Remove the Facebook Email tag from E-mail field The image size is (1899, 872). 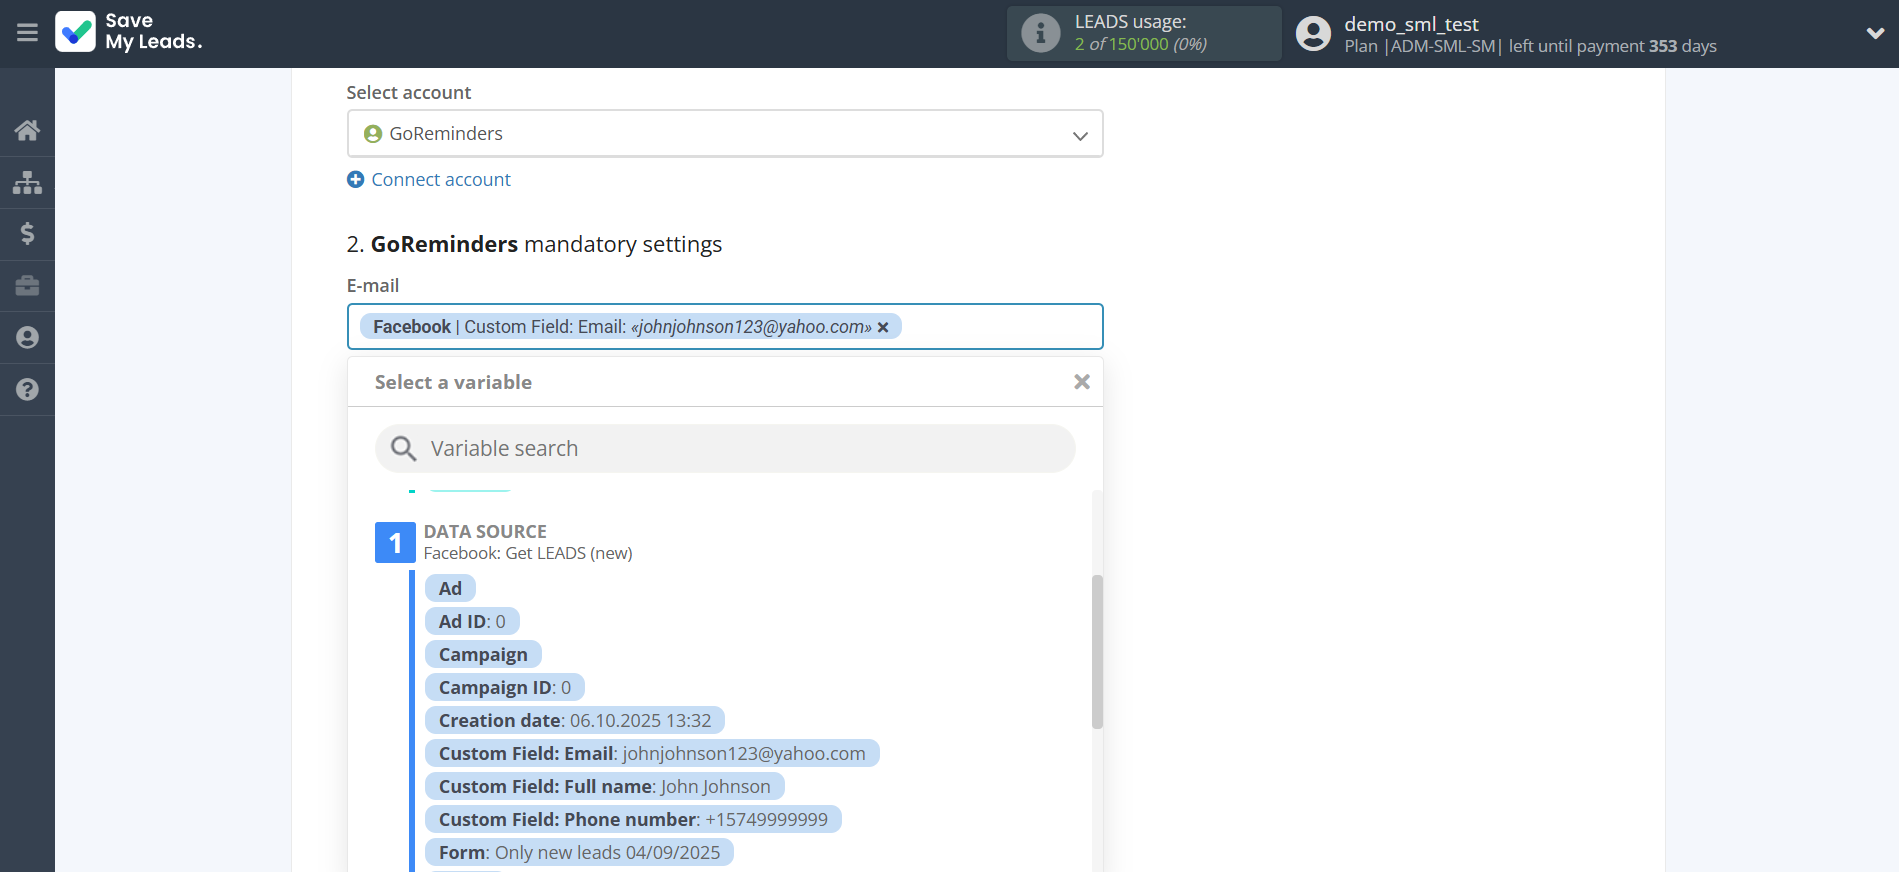click(x=883, y=327)
